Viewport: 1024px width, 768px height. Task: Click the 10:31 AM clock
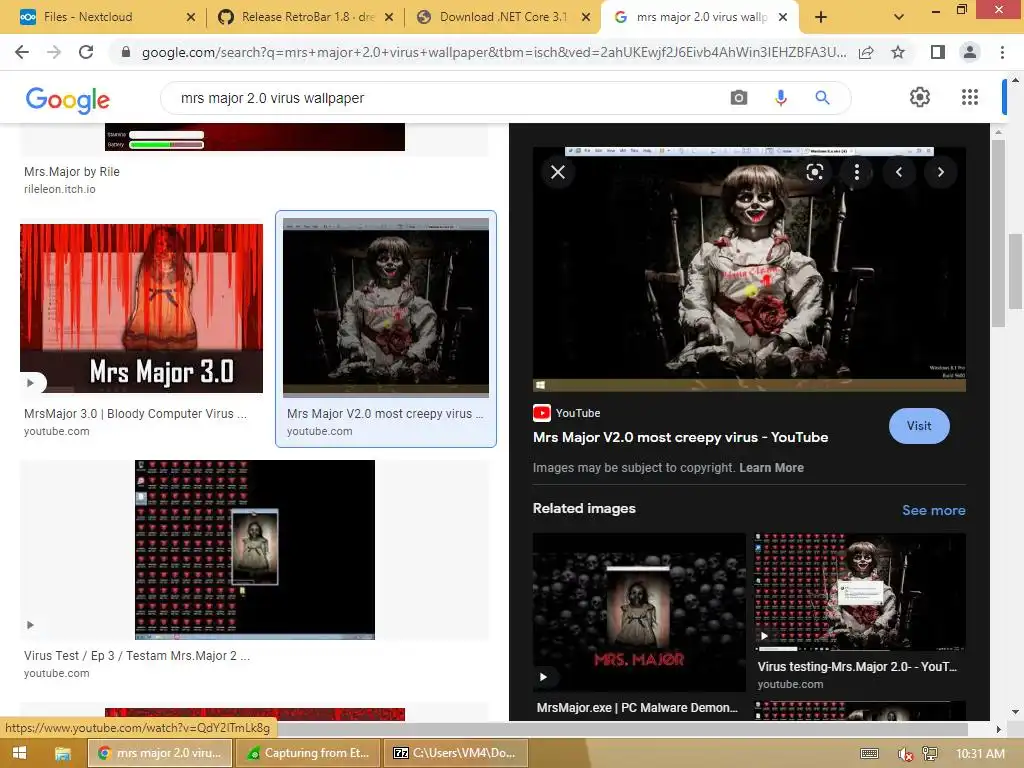point(980,754)
